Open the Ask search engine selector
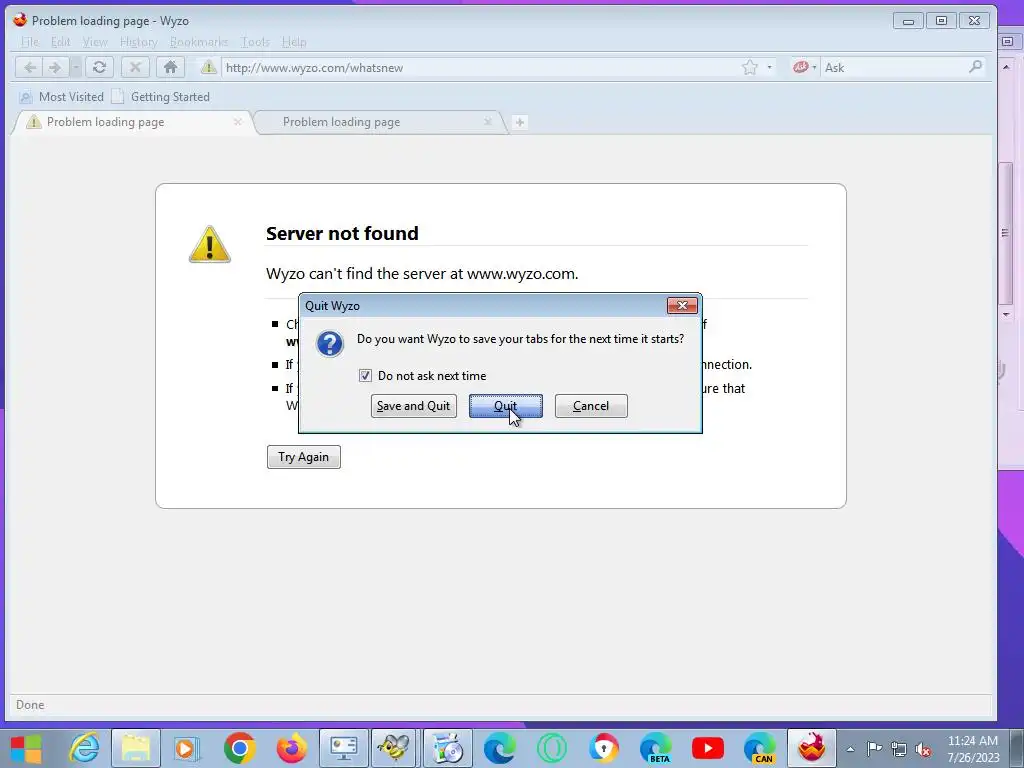The image size is (1024, 768). tap(805, 67)
